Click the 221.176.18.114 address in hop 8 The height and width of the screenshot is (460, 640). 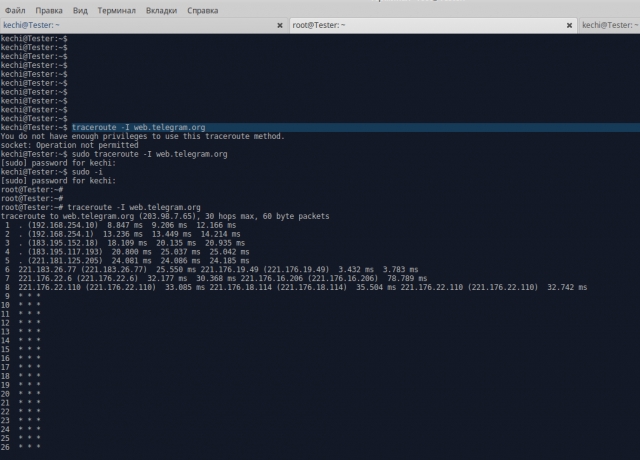click(240, 287)
